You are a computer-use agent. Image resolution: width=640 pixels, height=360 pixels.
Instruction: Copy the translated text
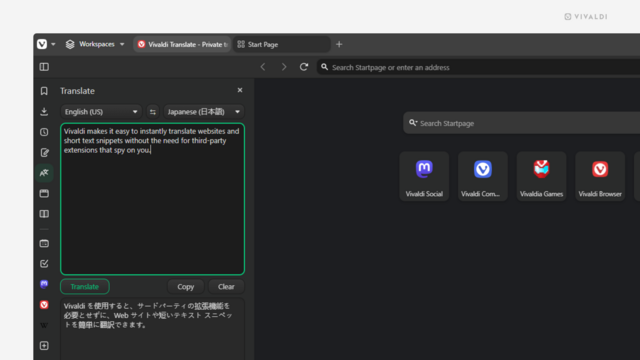point(186,287)
